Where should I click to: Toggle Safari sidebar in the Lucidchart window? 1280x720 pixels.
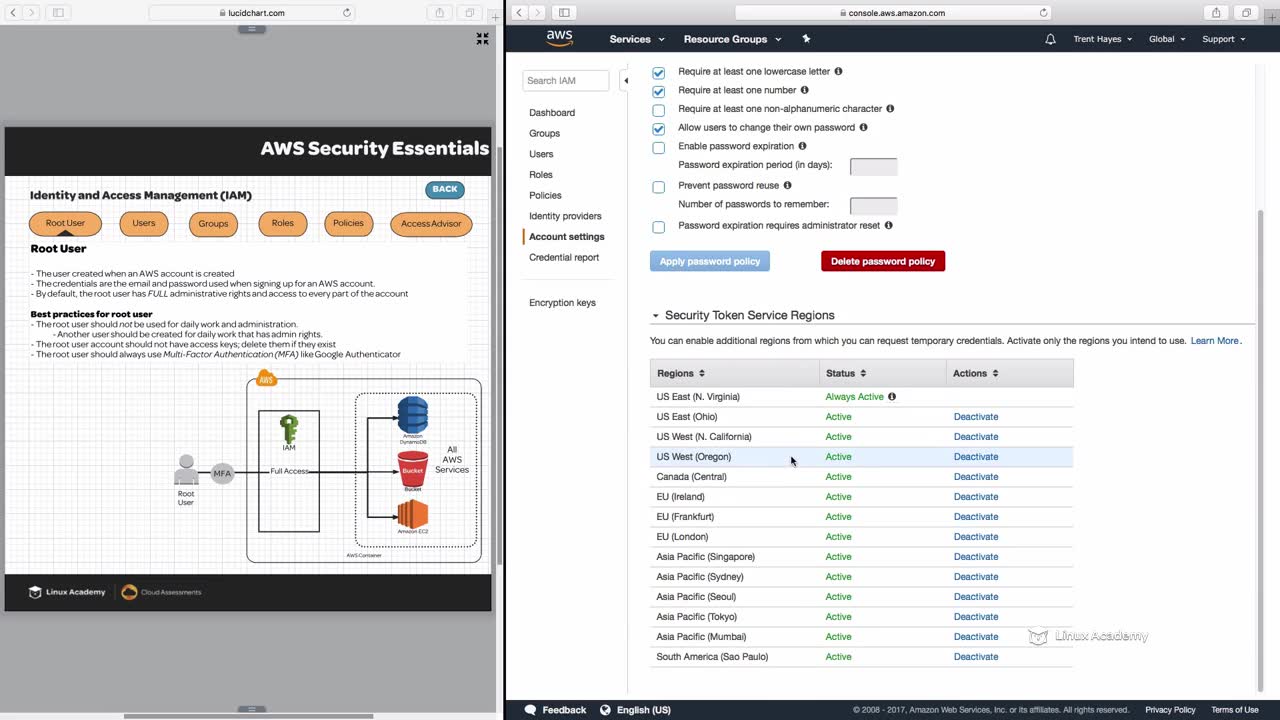58,13
